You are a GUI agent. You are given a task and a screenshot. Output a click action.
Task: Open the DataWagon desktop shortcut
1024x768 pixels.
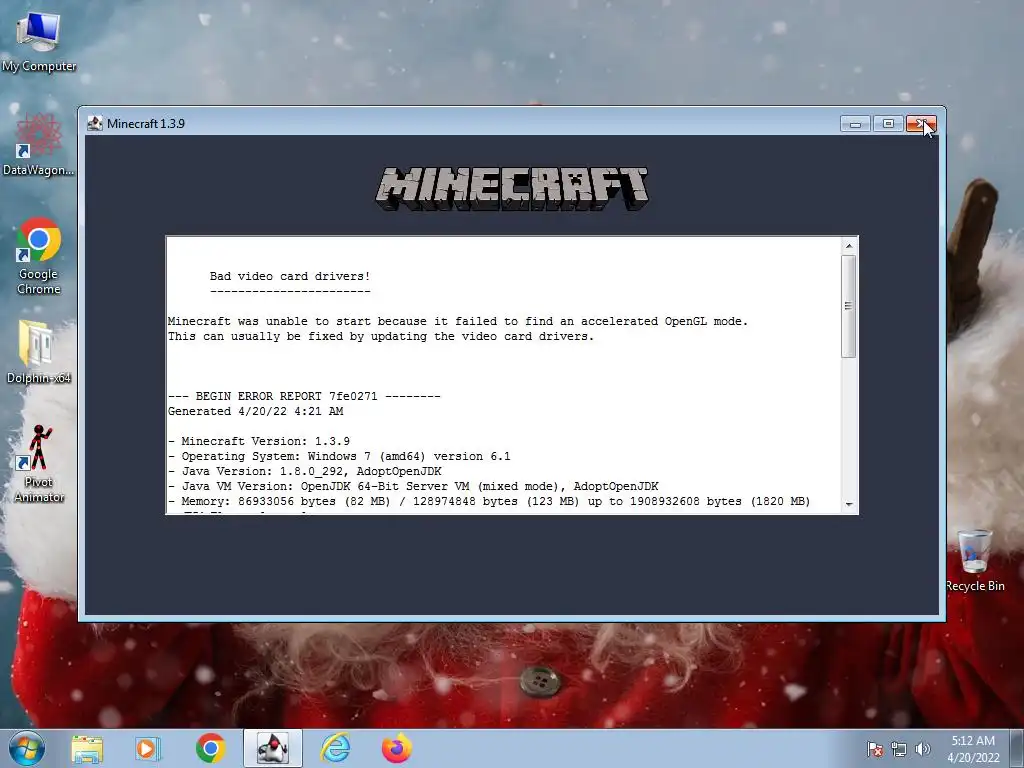click(x=39, y=145)
